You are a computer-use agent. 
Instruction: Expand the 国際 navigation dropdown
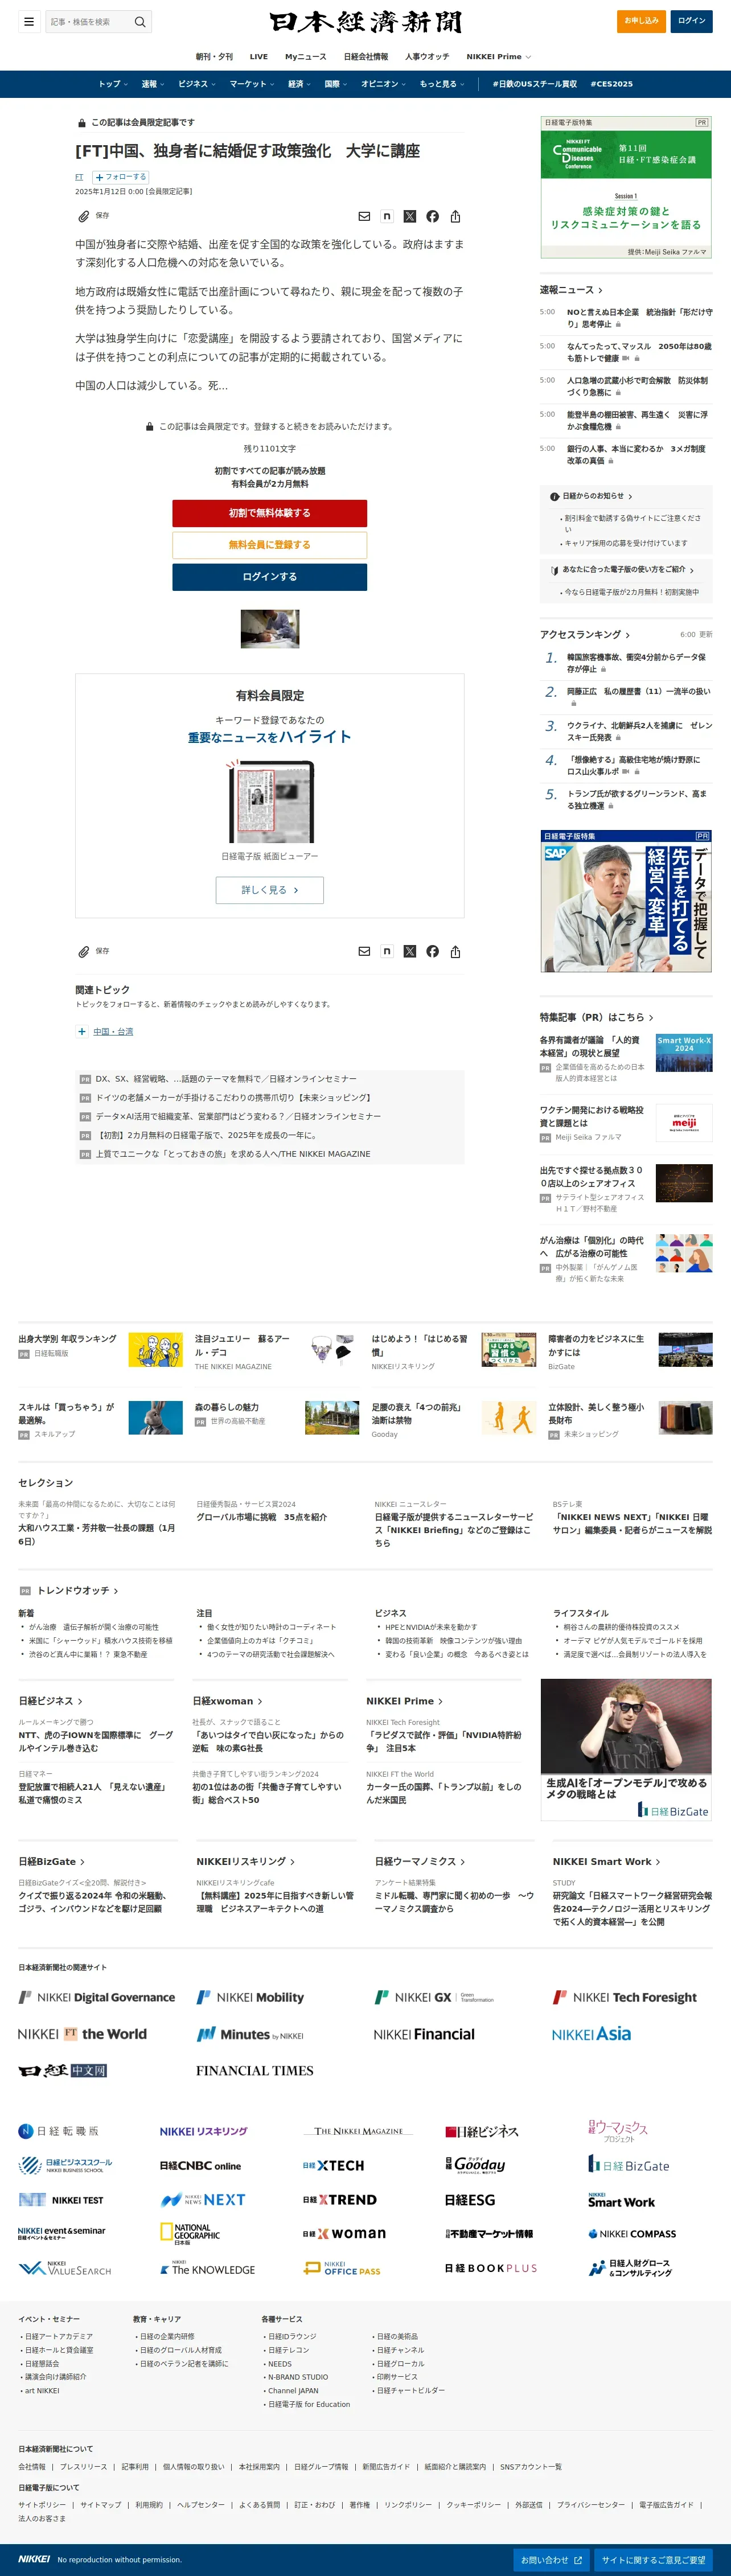(336, 84)
